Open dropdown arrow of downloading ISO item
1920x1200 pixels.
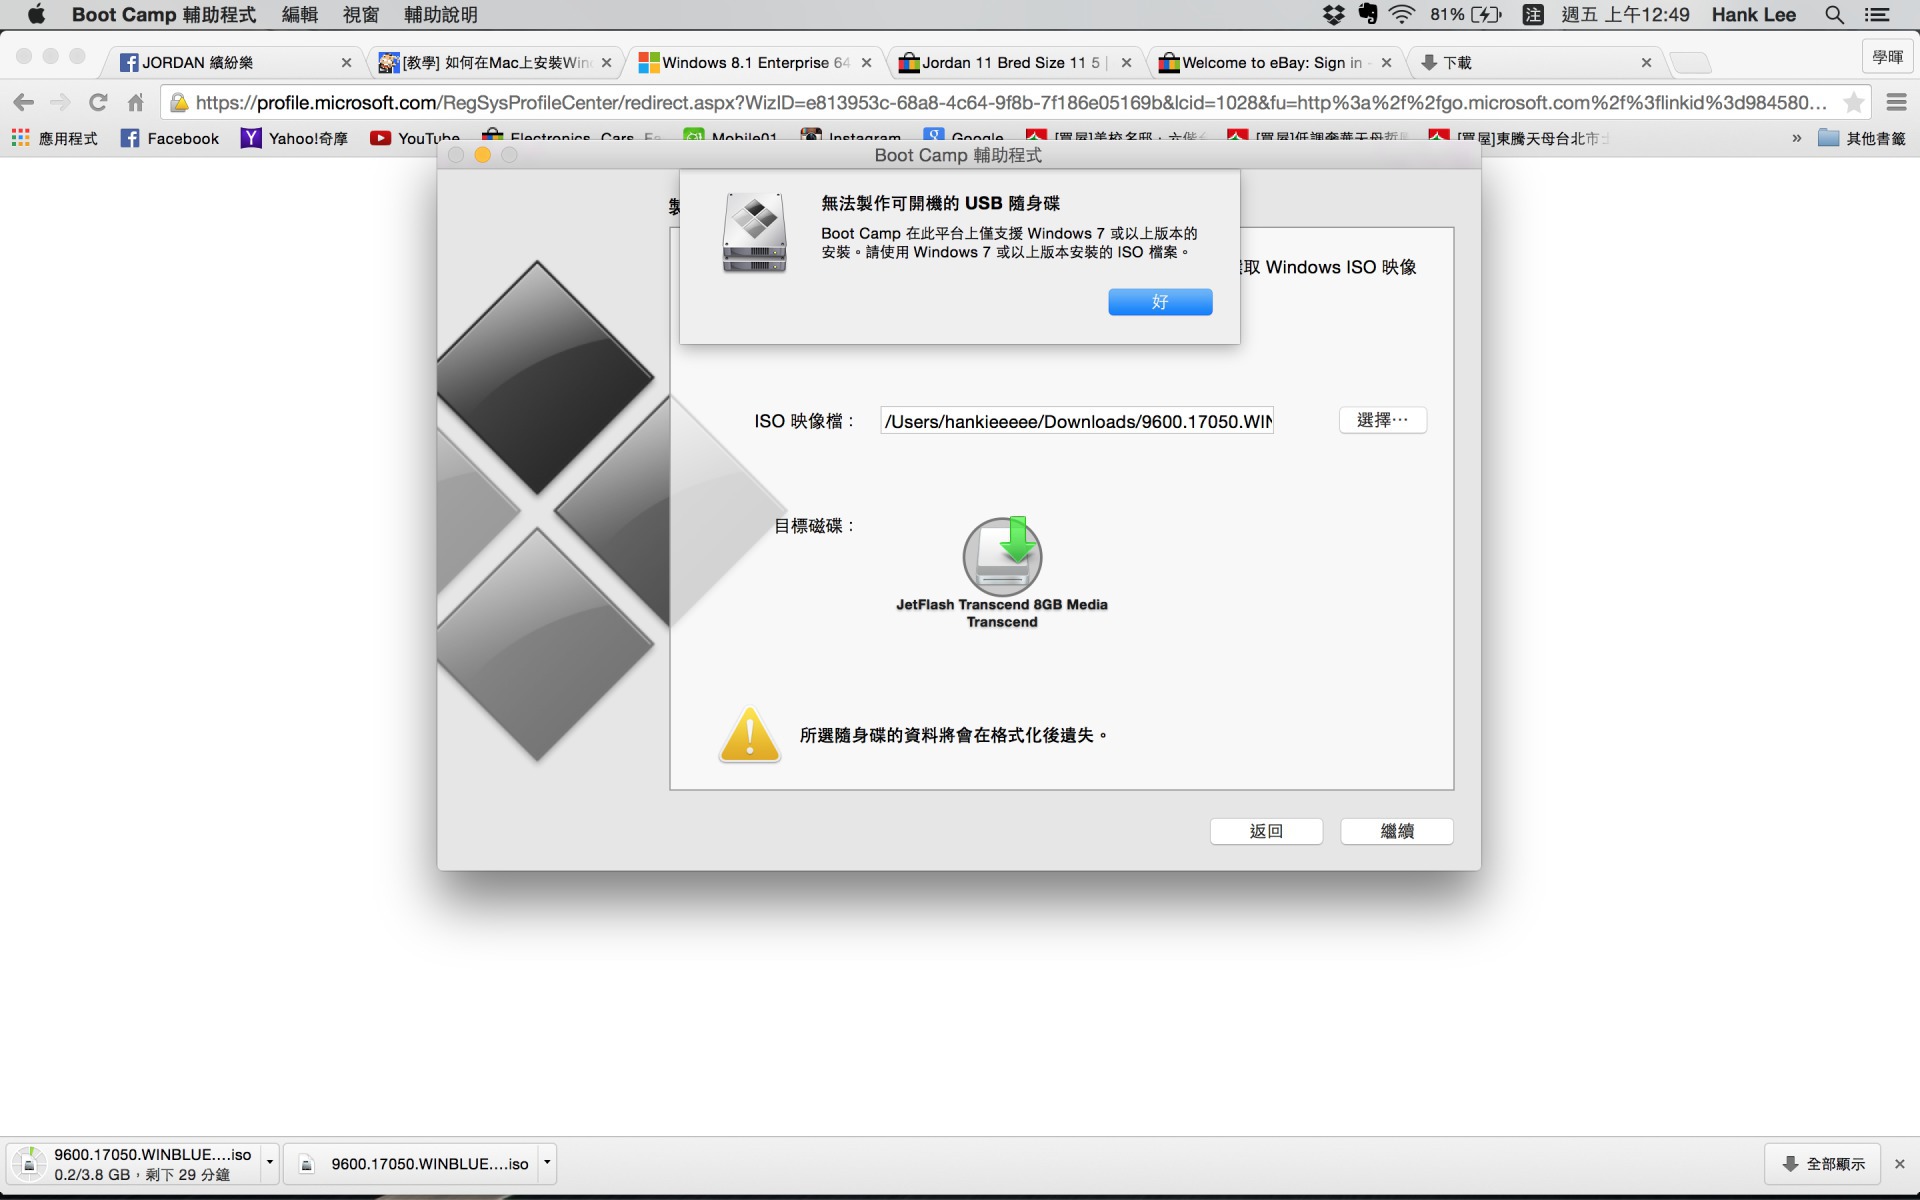(269, 1163)
